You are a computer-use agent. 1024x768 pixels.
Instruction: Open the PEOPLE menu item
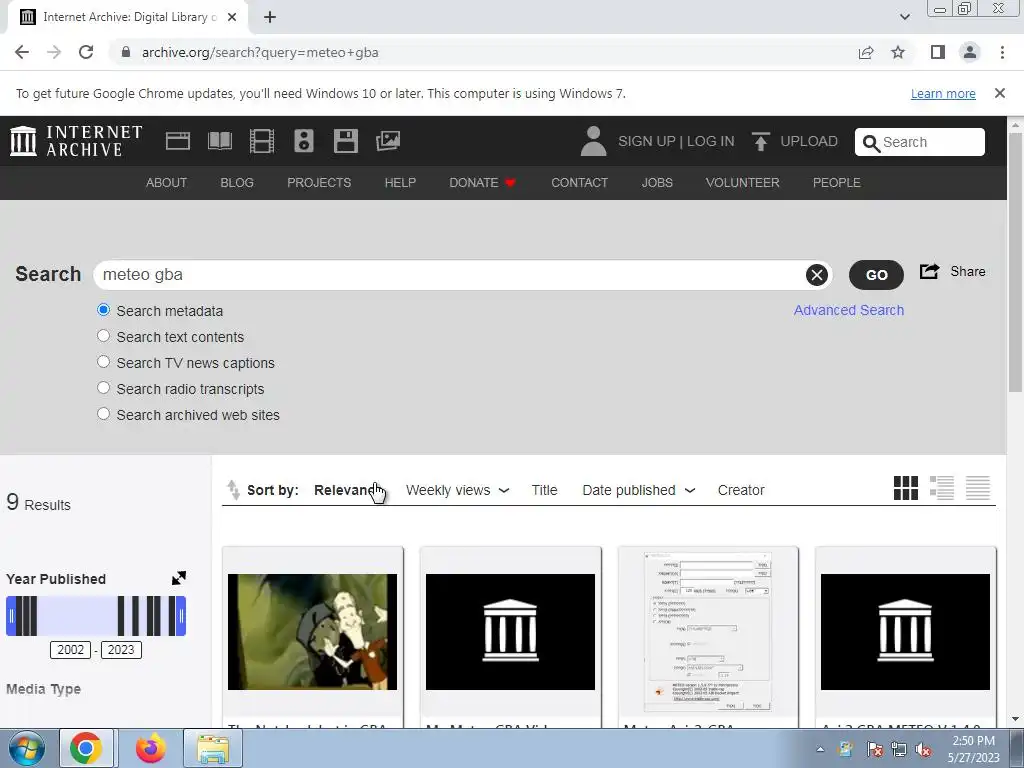tap(837, 183)
